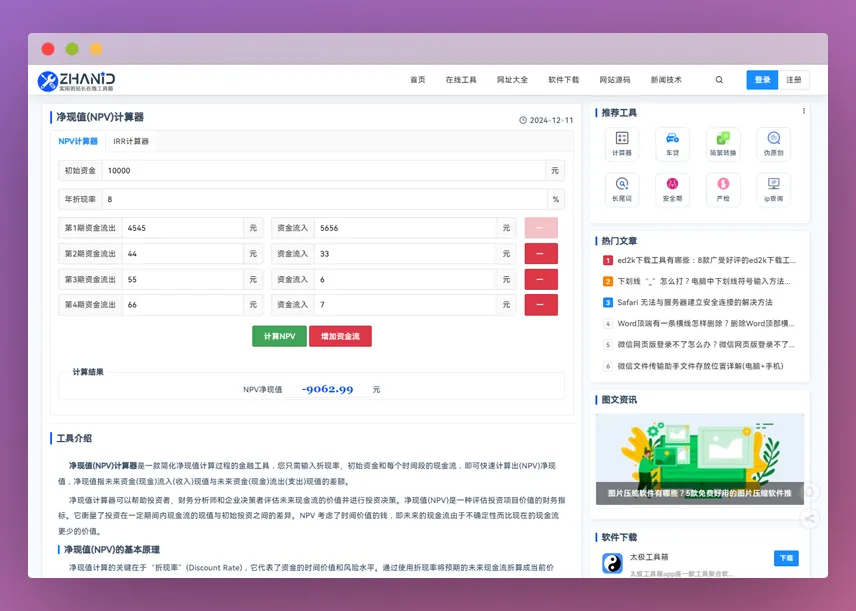The image size is (856, 611).
Task: Click the 下载 button for 太极工具箱
Action: (786, 558)
